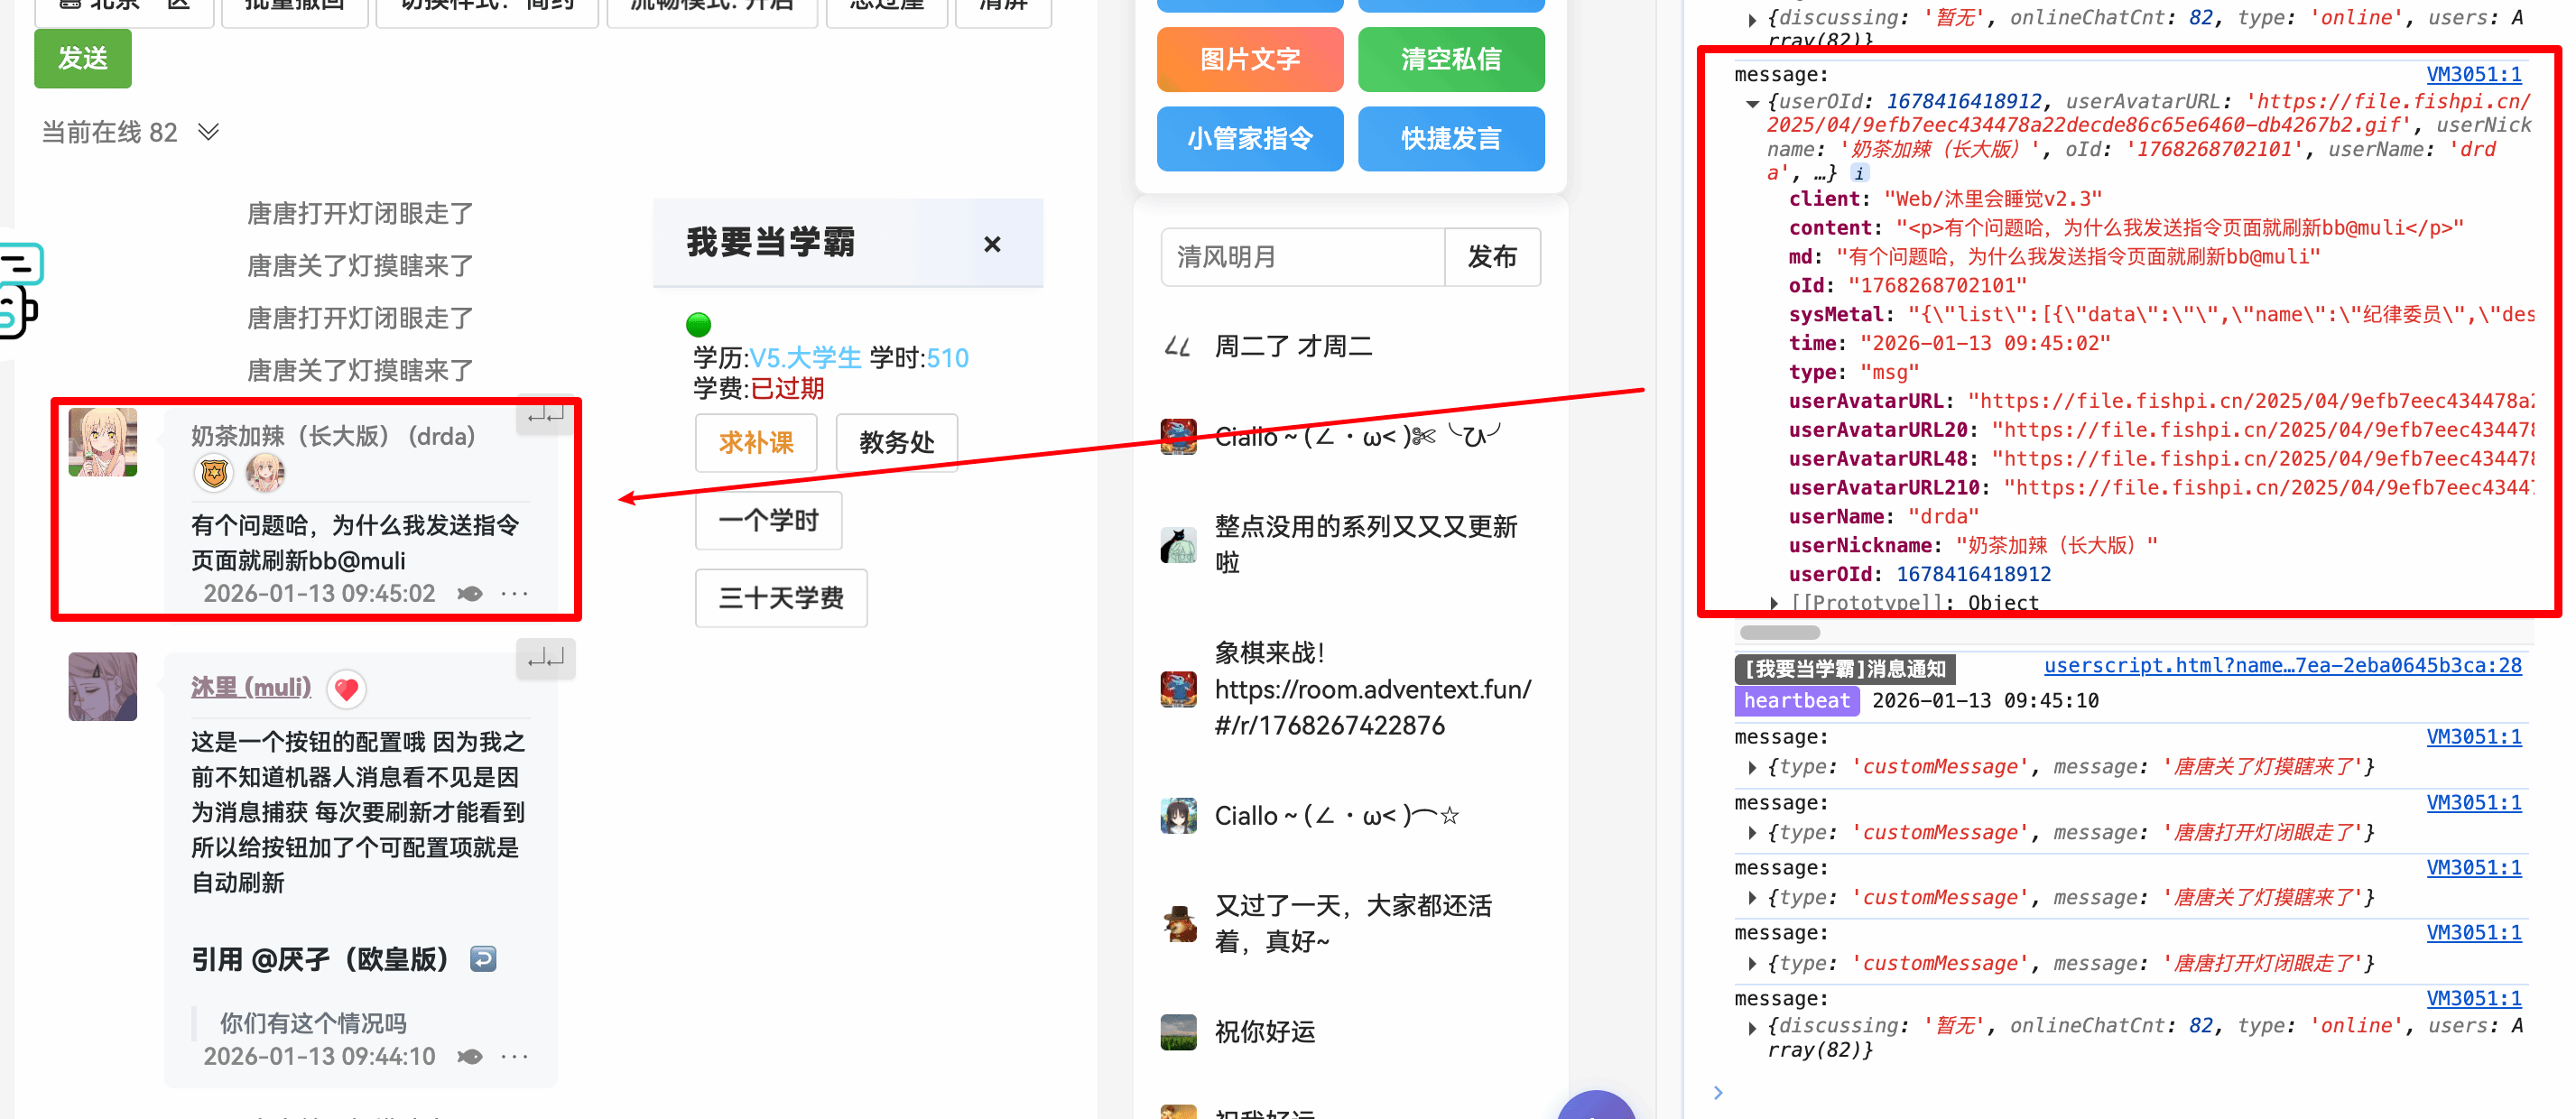The width and height of the screenshot is (2576, 1119).
Task: Open the userscript.html source link
Action: (2282, 666)
